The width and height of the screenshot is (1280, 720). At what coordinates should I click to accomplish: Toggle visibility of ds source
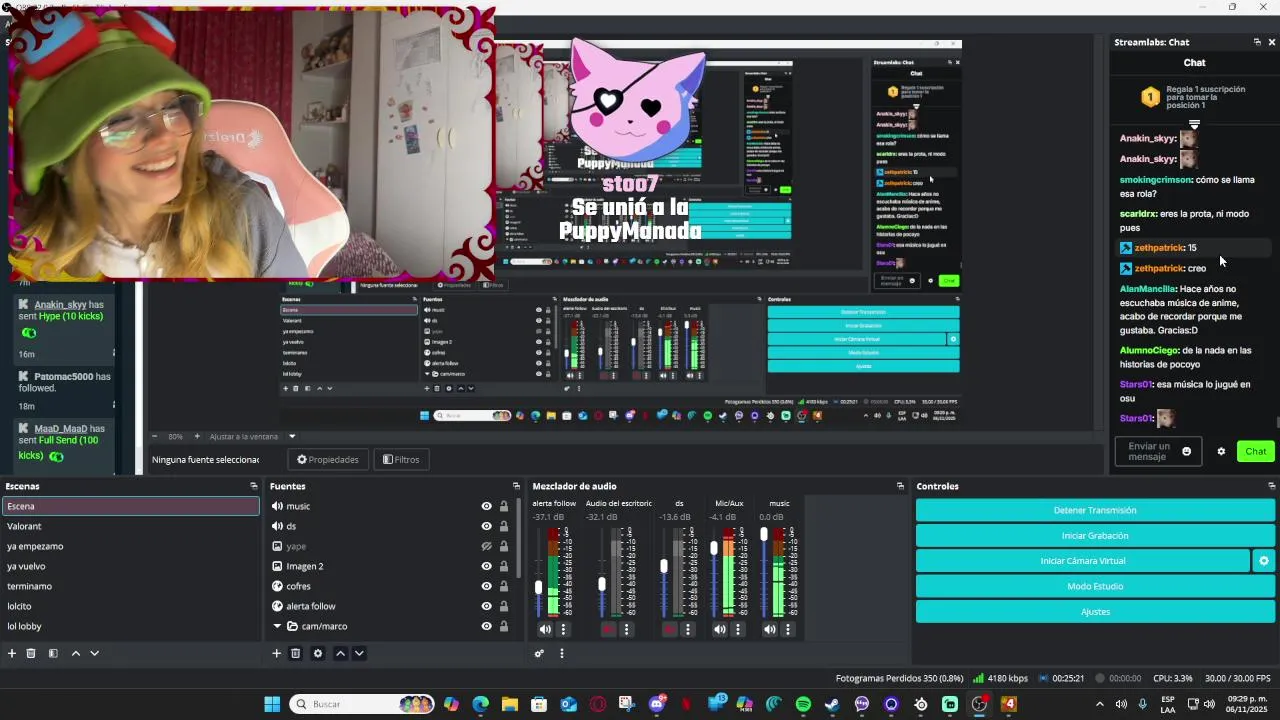[x=486, y=526]
